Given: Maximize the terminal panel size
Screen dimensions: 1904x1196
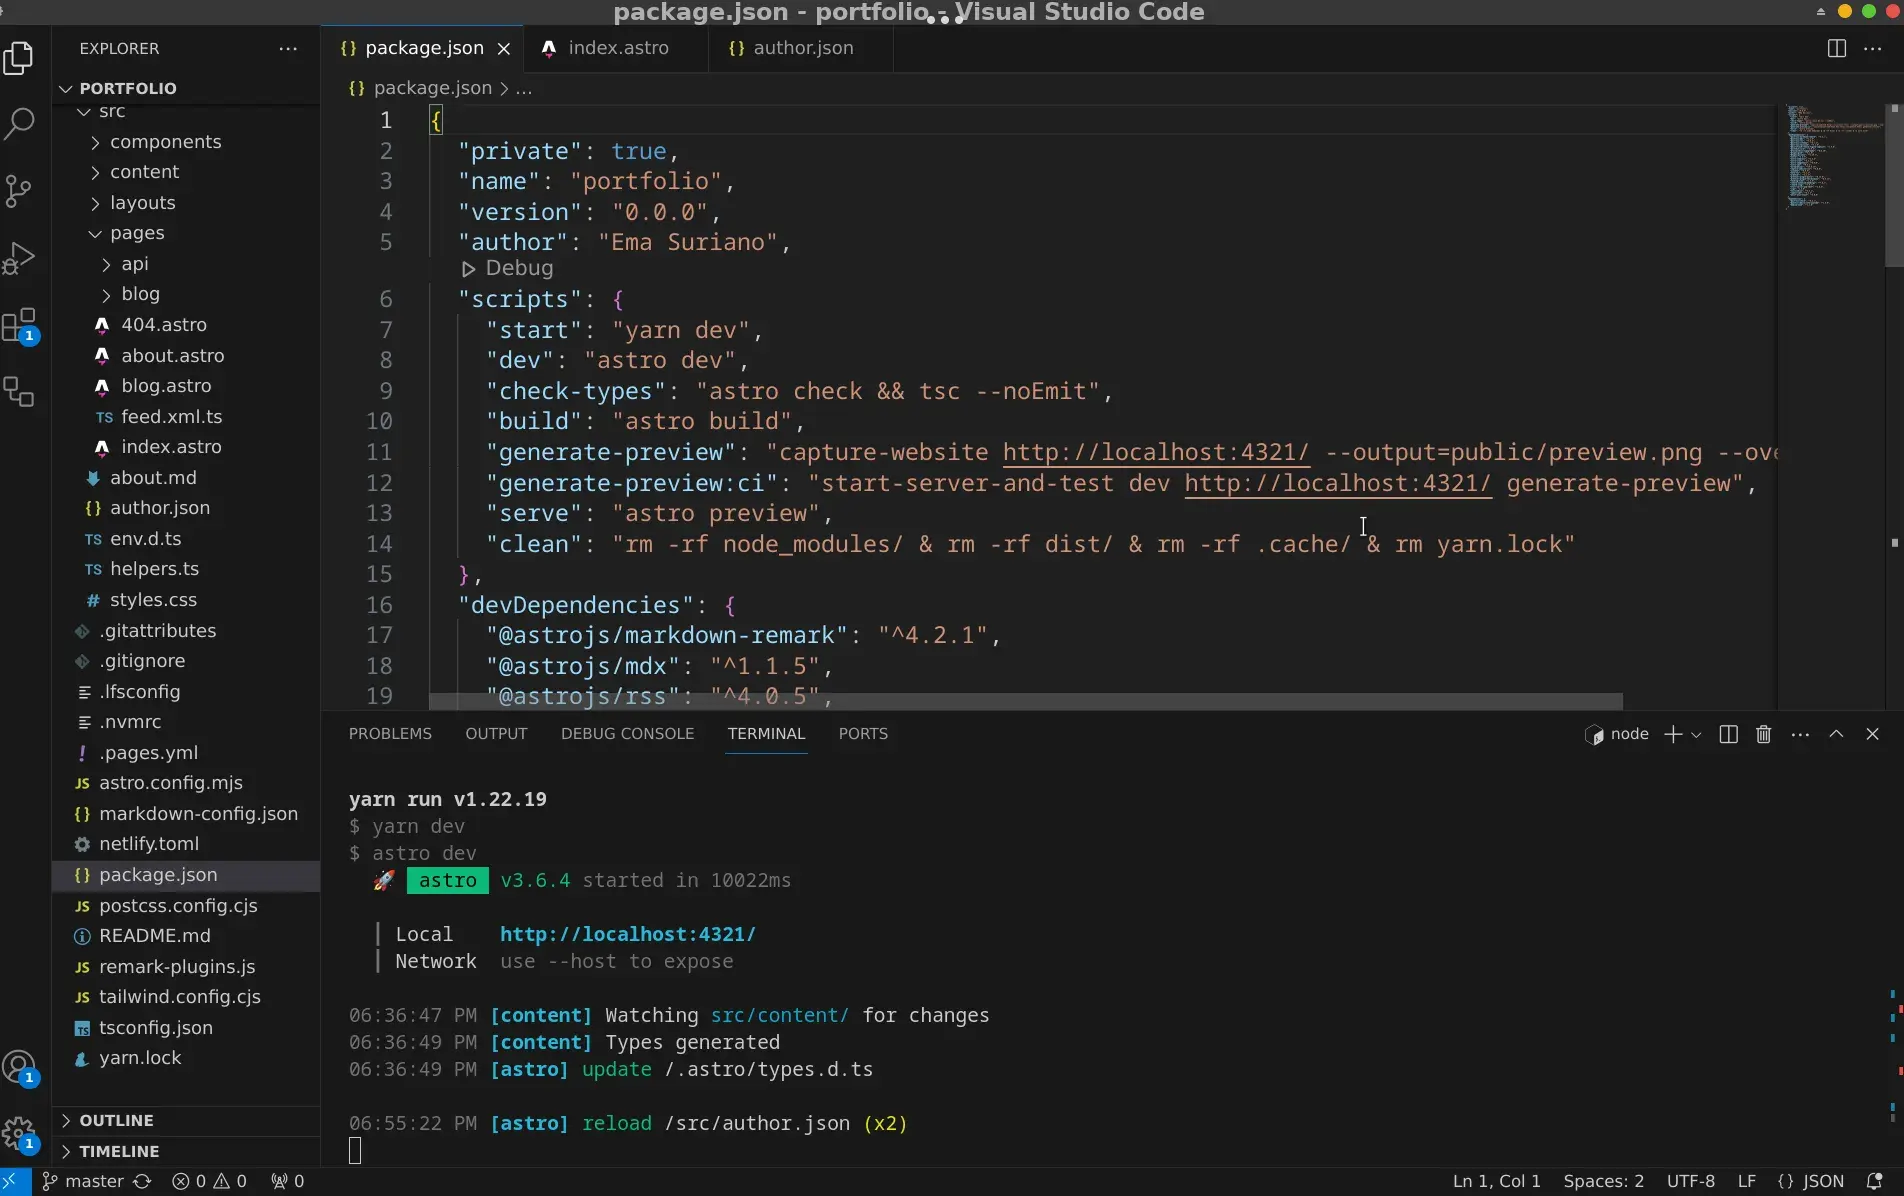Looking at the screenshot, I should coord(1836,734).
